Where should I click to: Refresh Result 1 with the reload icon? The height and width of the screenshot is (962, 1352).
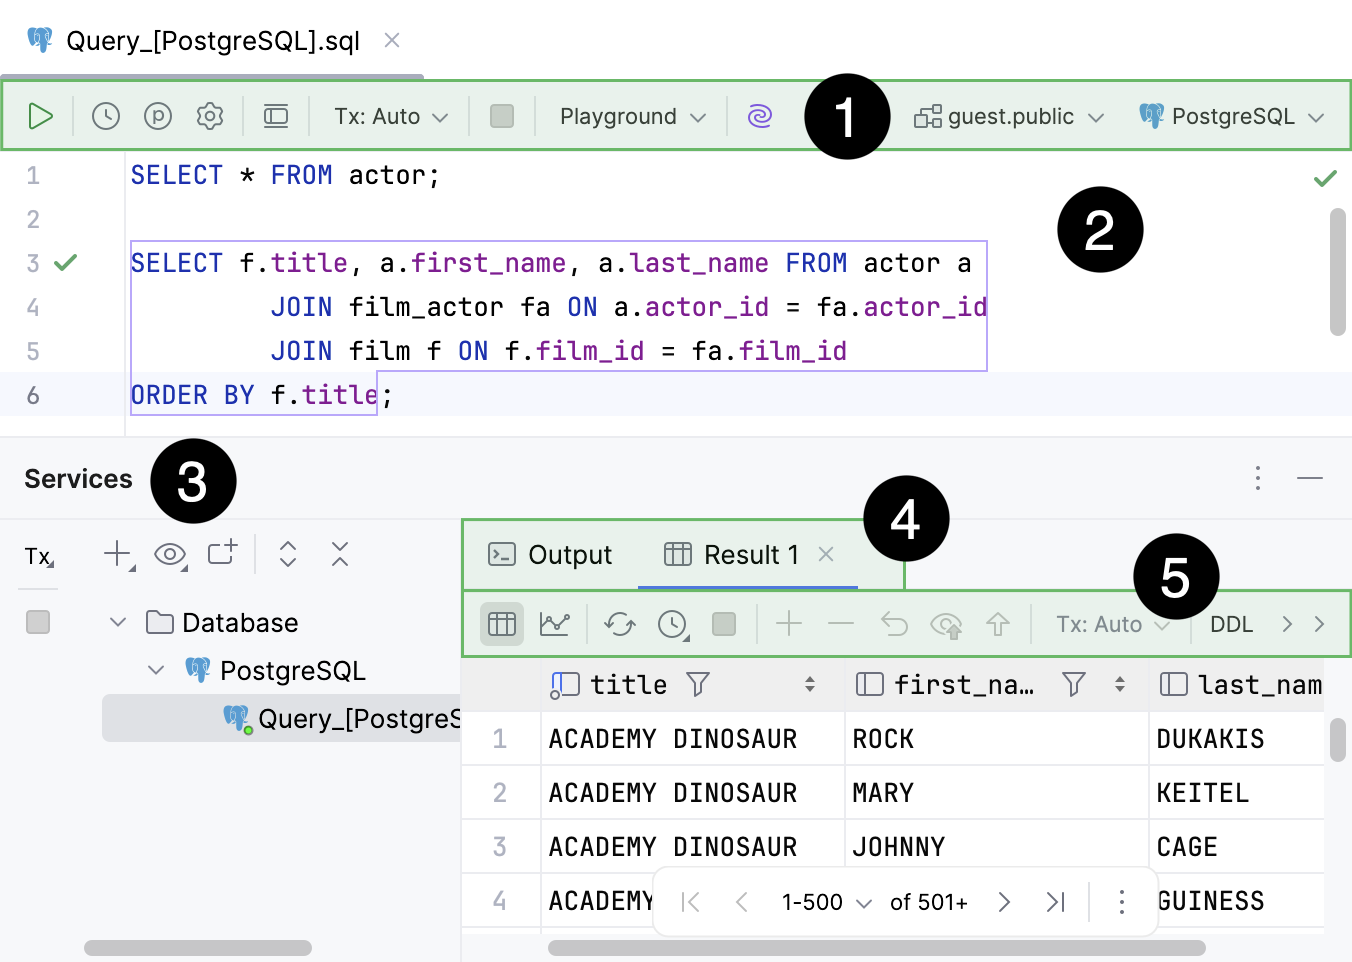pos(619,623)
